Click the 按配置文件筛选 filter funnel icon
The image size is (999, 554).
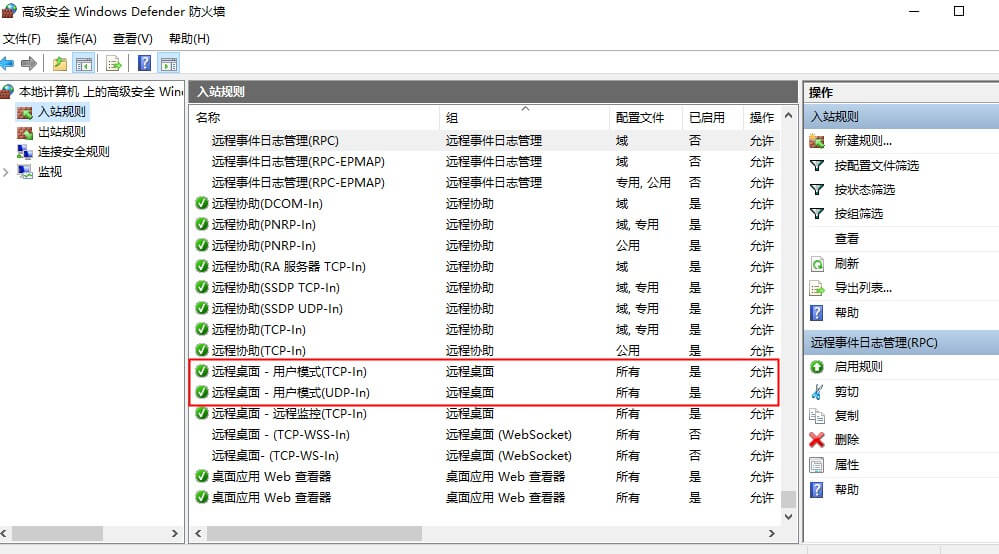click(x=817, y=166)
